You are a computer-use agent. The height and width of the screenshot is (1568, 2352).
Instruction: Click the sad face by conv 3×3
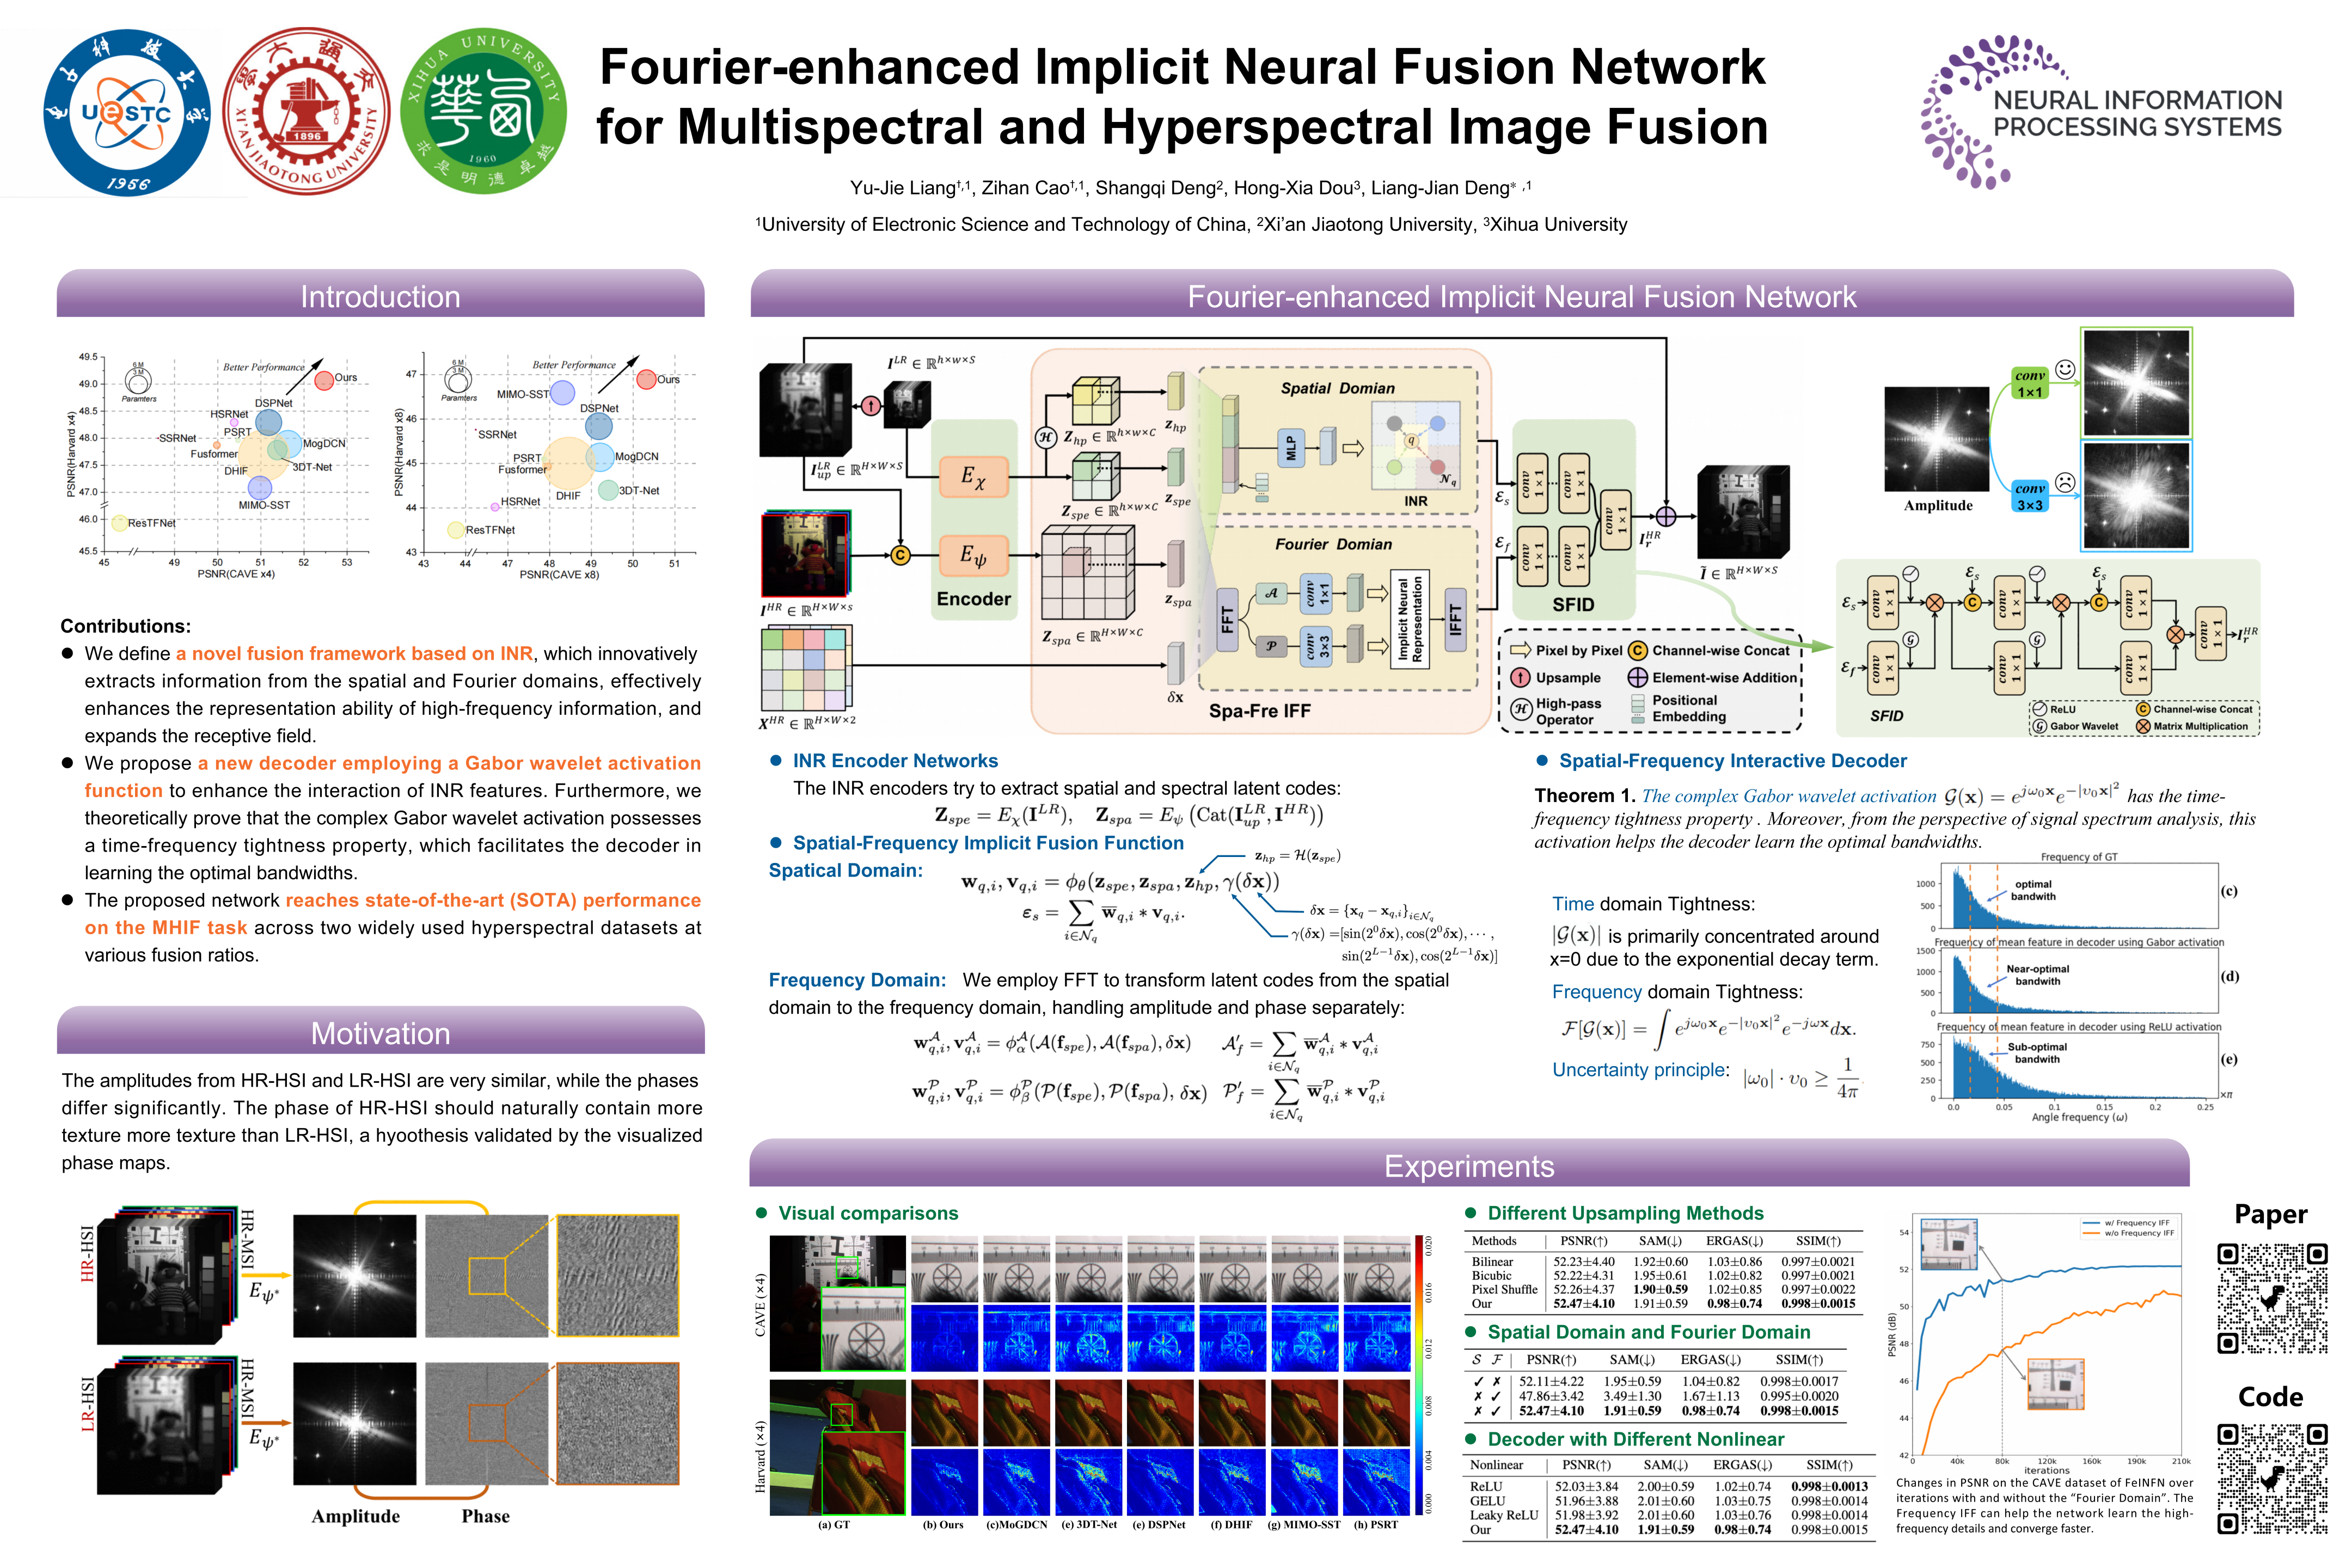click(x=2065, y=482)
